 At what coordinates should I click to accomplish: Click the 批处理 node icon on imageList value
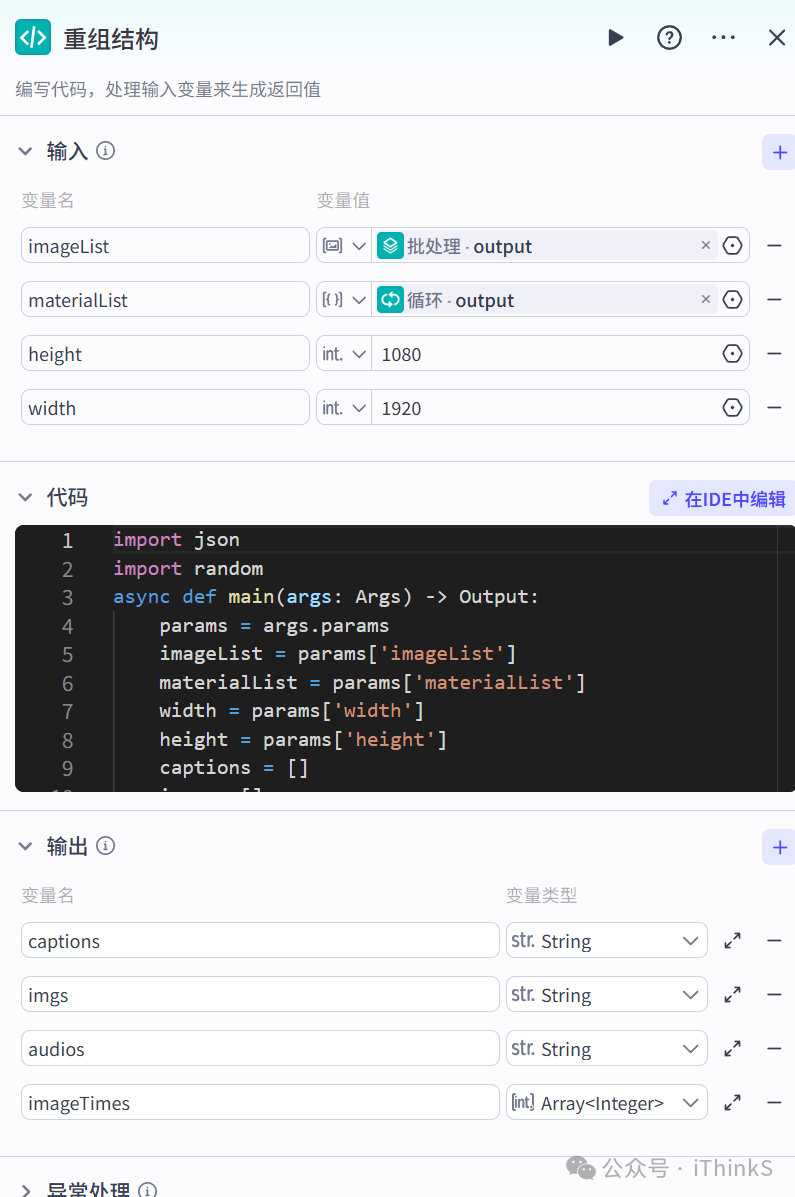point(390,245)
